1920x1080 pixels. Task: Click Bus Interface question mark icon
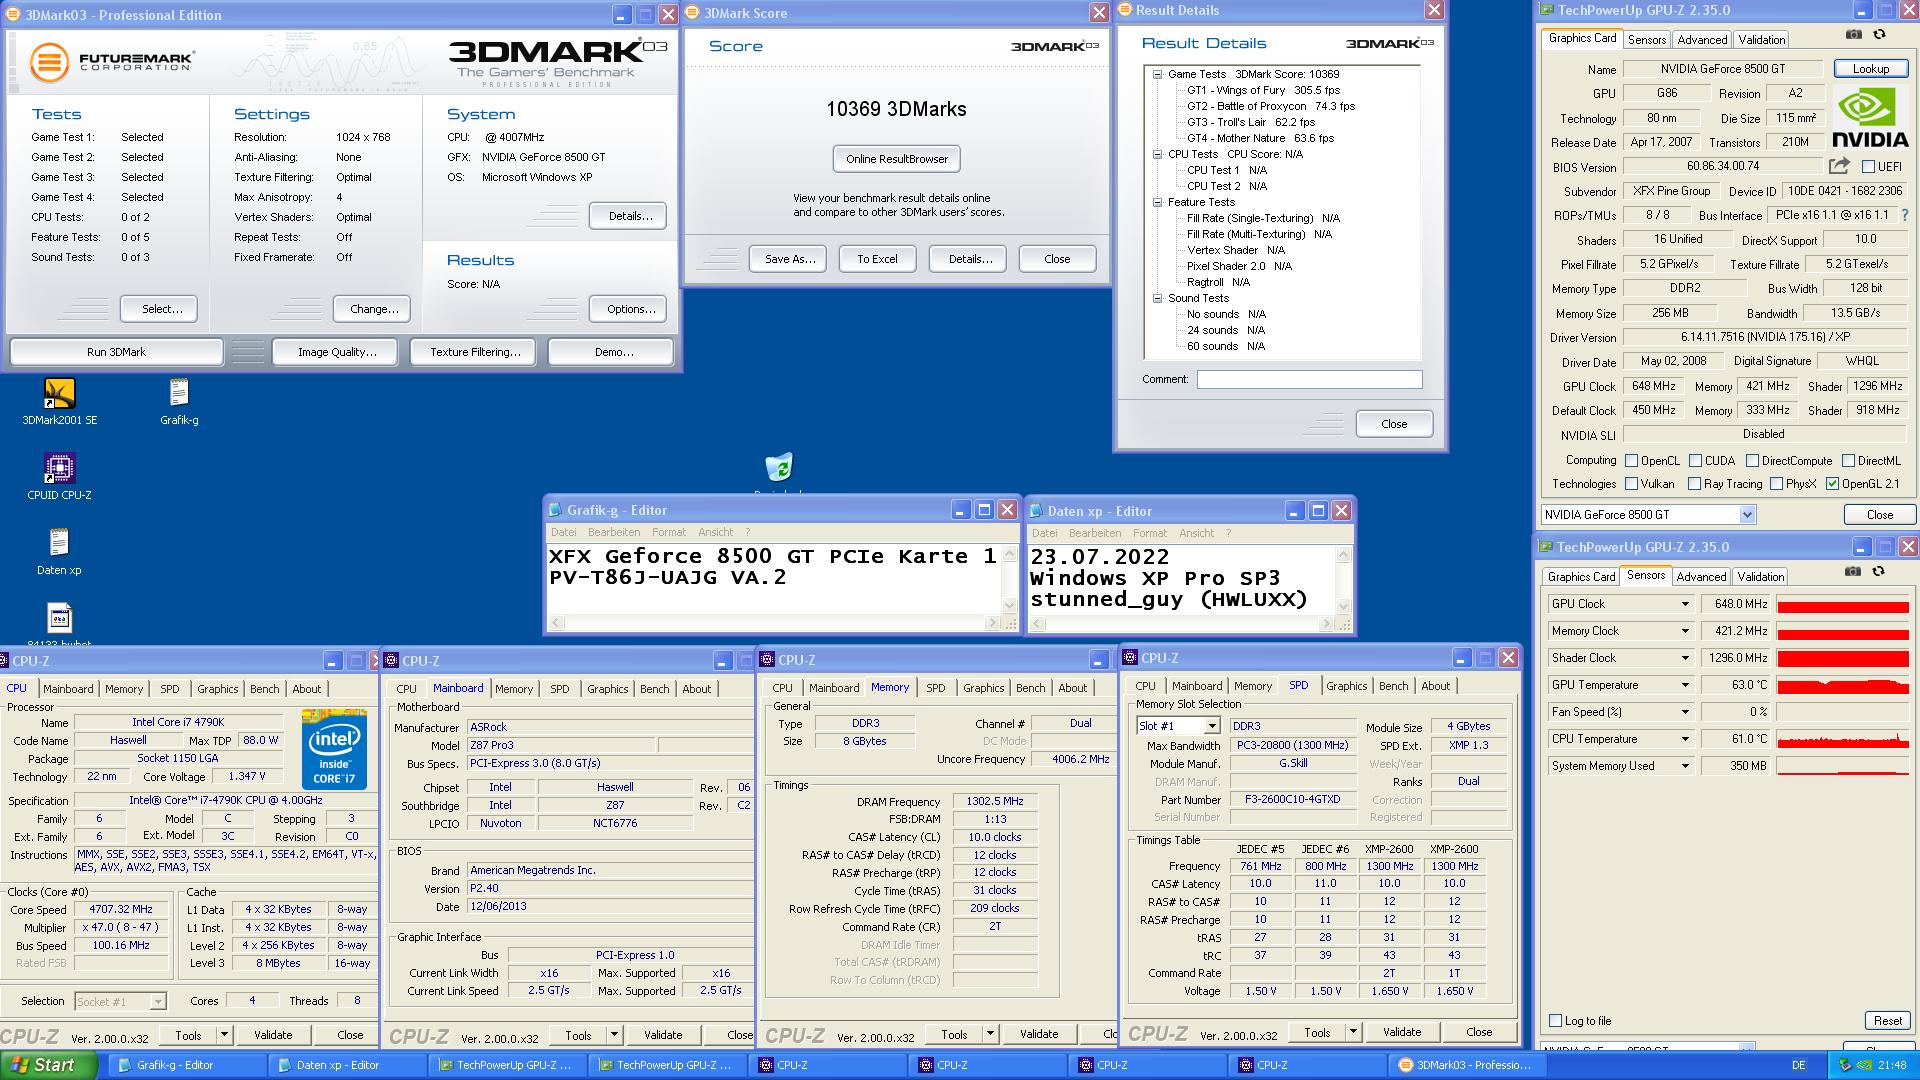(x=1904, y=215)
